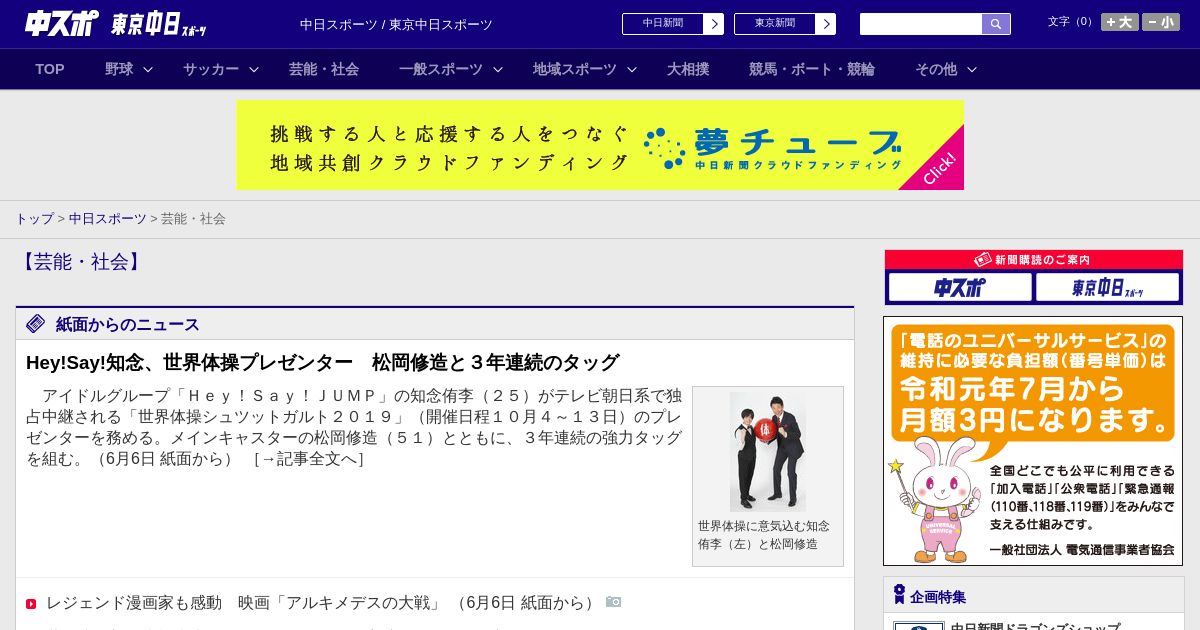Go to TOP in navigation bar
Viewport: 1200px width, 630px height.
click(50, 69)
